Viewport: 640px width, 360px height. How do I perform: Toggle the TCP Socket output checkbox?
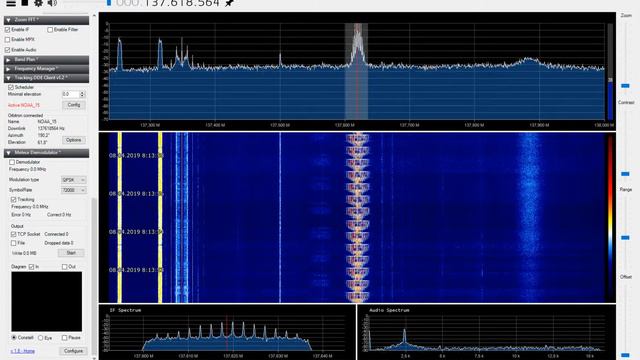click(x=13, y=234)
